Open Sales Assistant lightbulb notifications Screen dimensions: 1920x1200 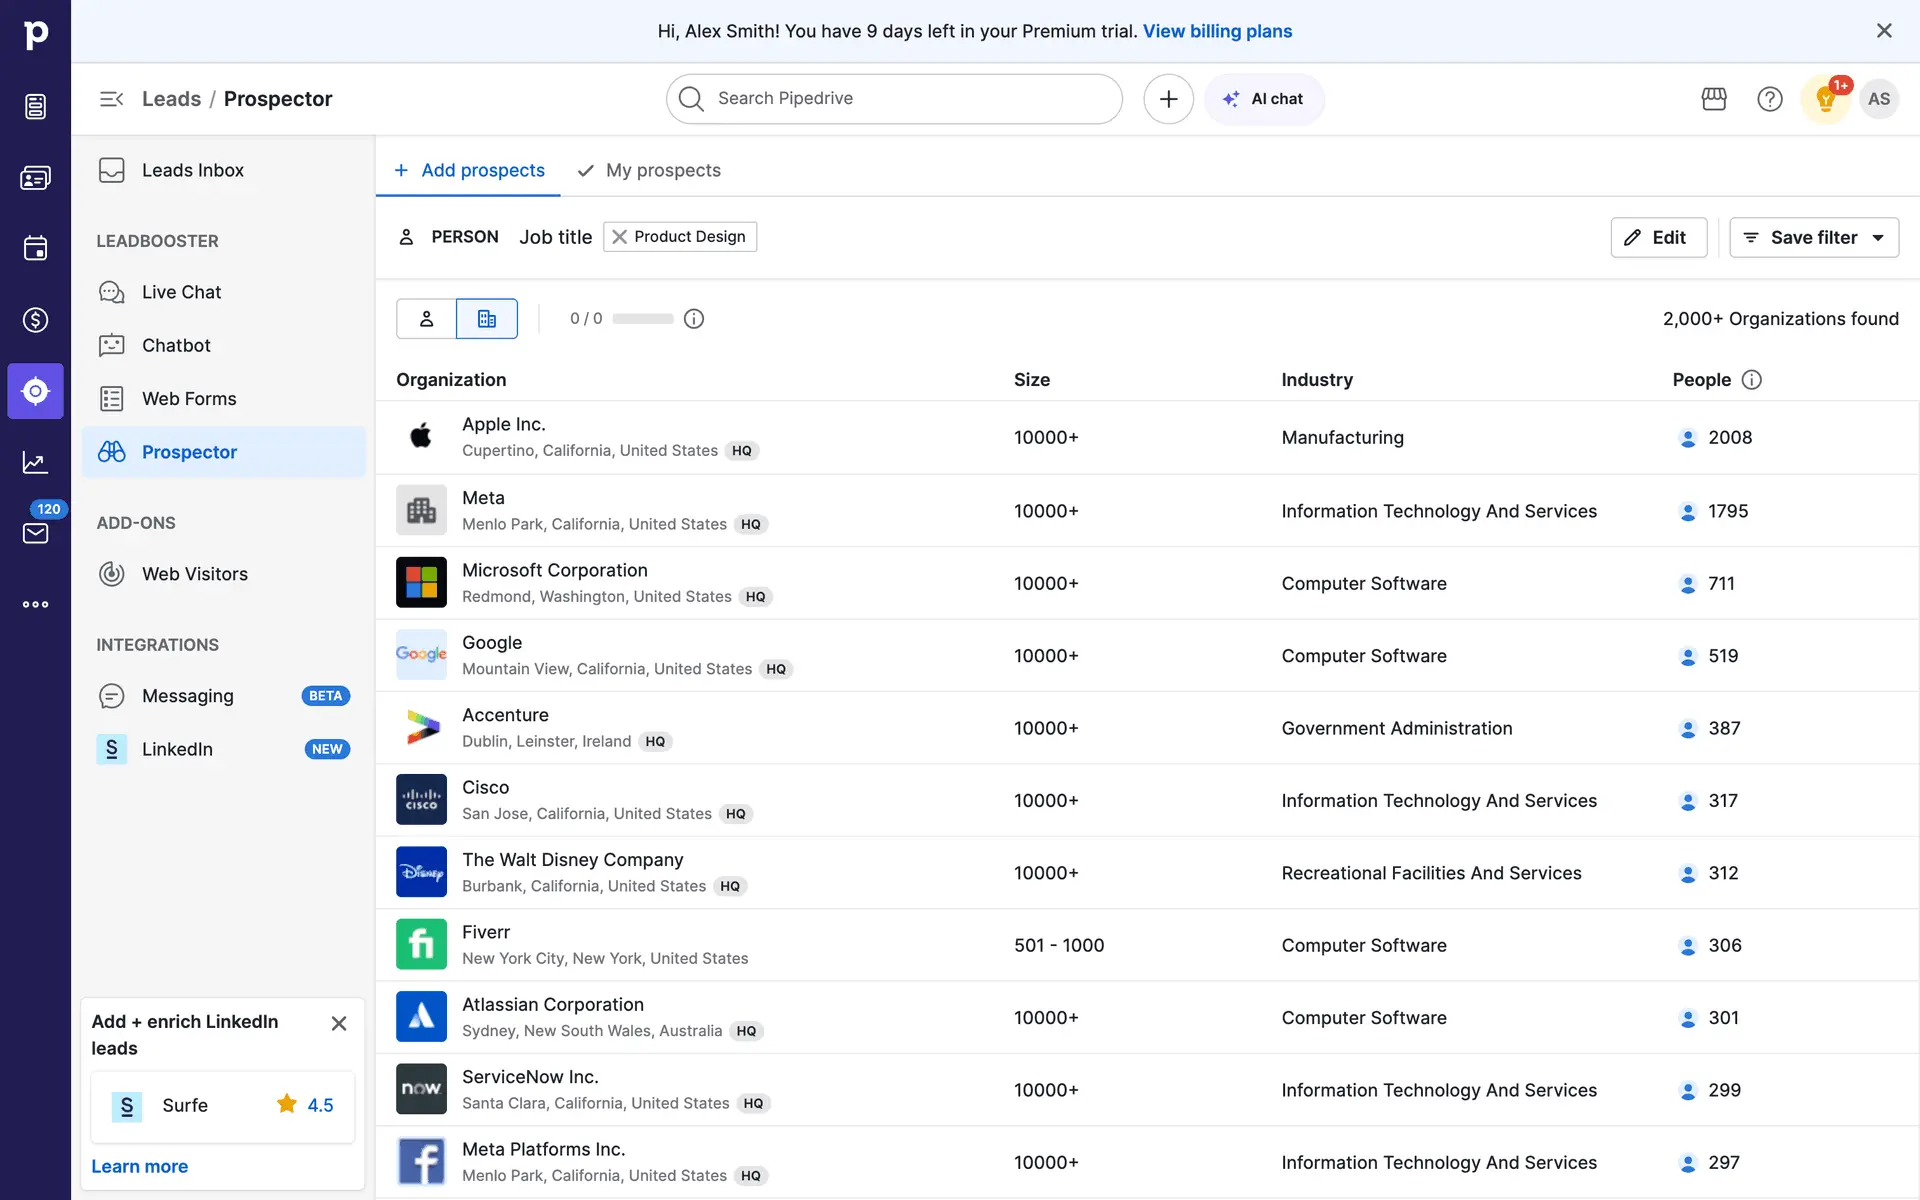point(1825,99)
